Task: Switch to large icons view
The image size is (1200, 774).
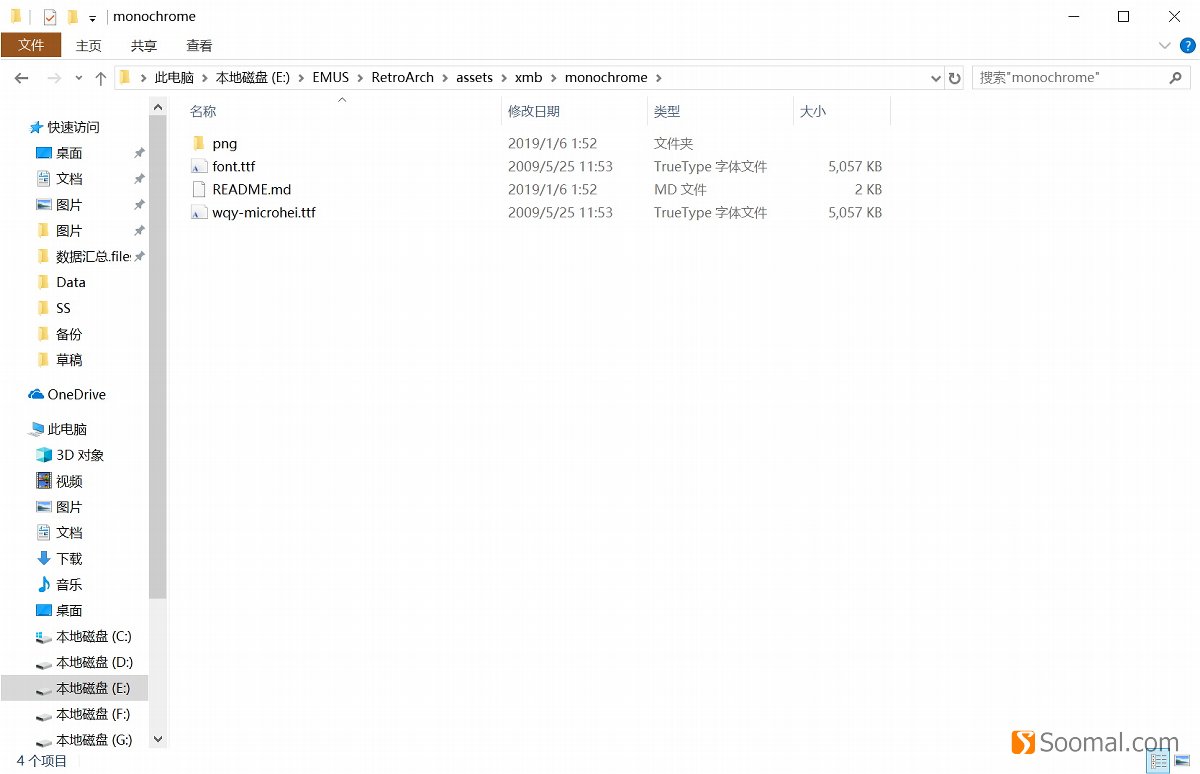Action: coord(1181,762)
